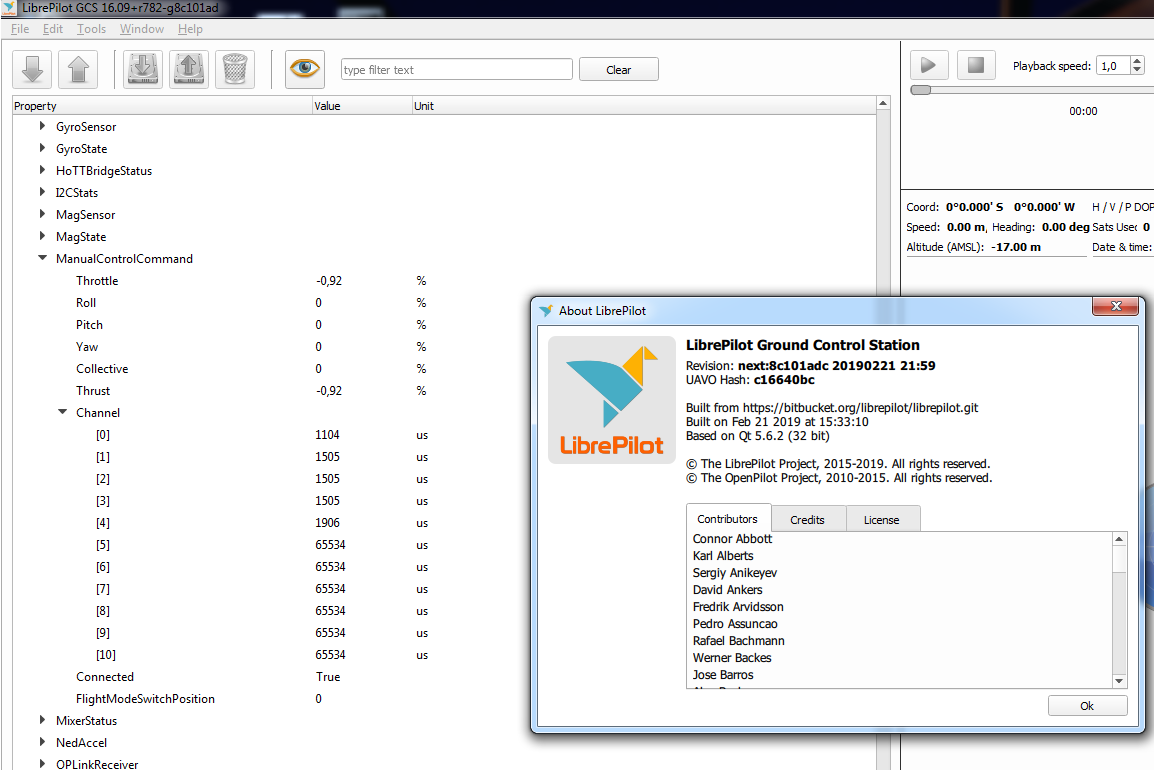Screen dimensions: 1154x770
Task: Collapse the ManualControlCommand tree node
Action: point(43,258)
